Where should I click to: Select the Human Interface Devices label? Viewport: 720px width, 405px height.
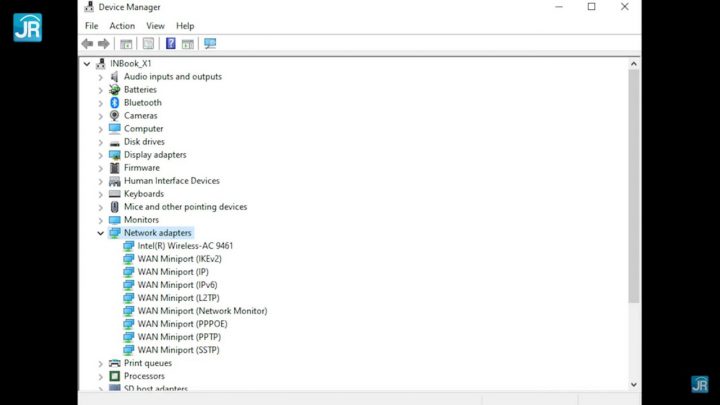pyautogui.click(x=172, y=181)
